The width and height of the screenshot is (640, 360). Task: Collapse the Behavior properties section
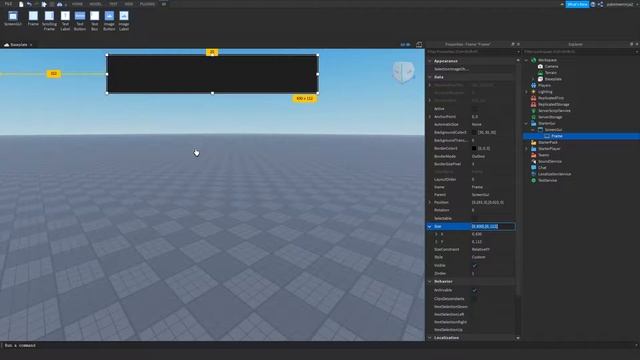coord(430,282)
